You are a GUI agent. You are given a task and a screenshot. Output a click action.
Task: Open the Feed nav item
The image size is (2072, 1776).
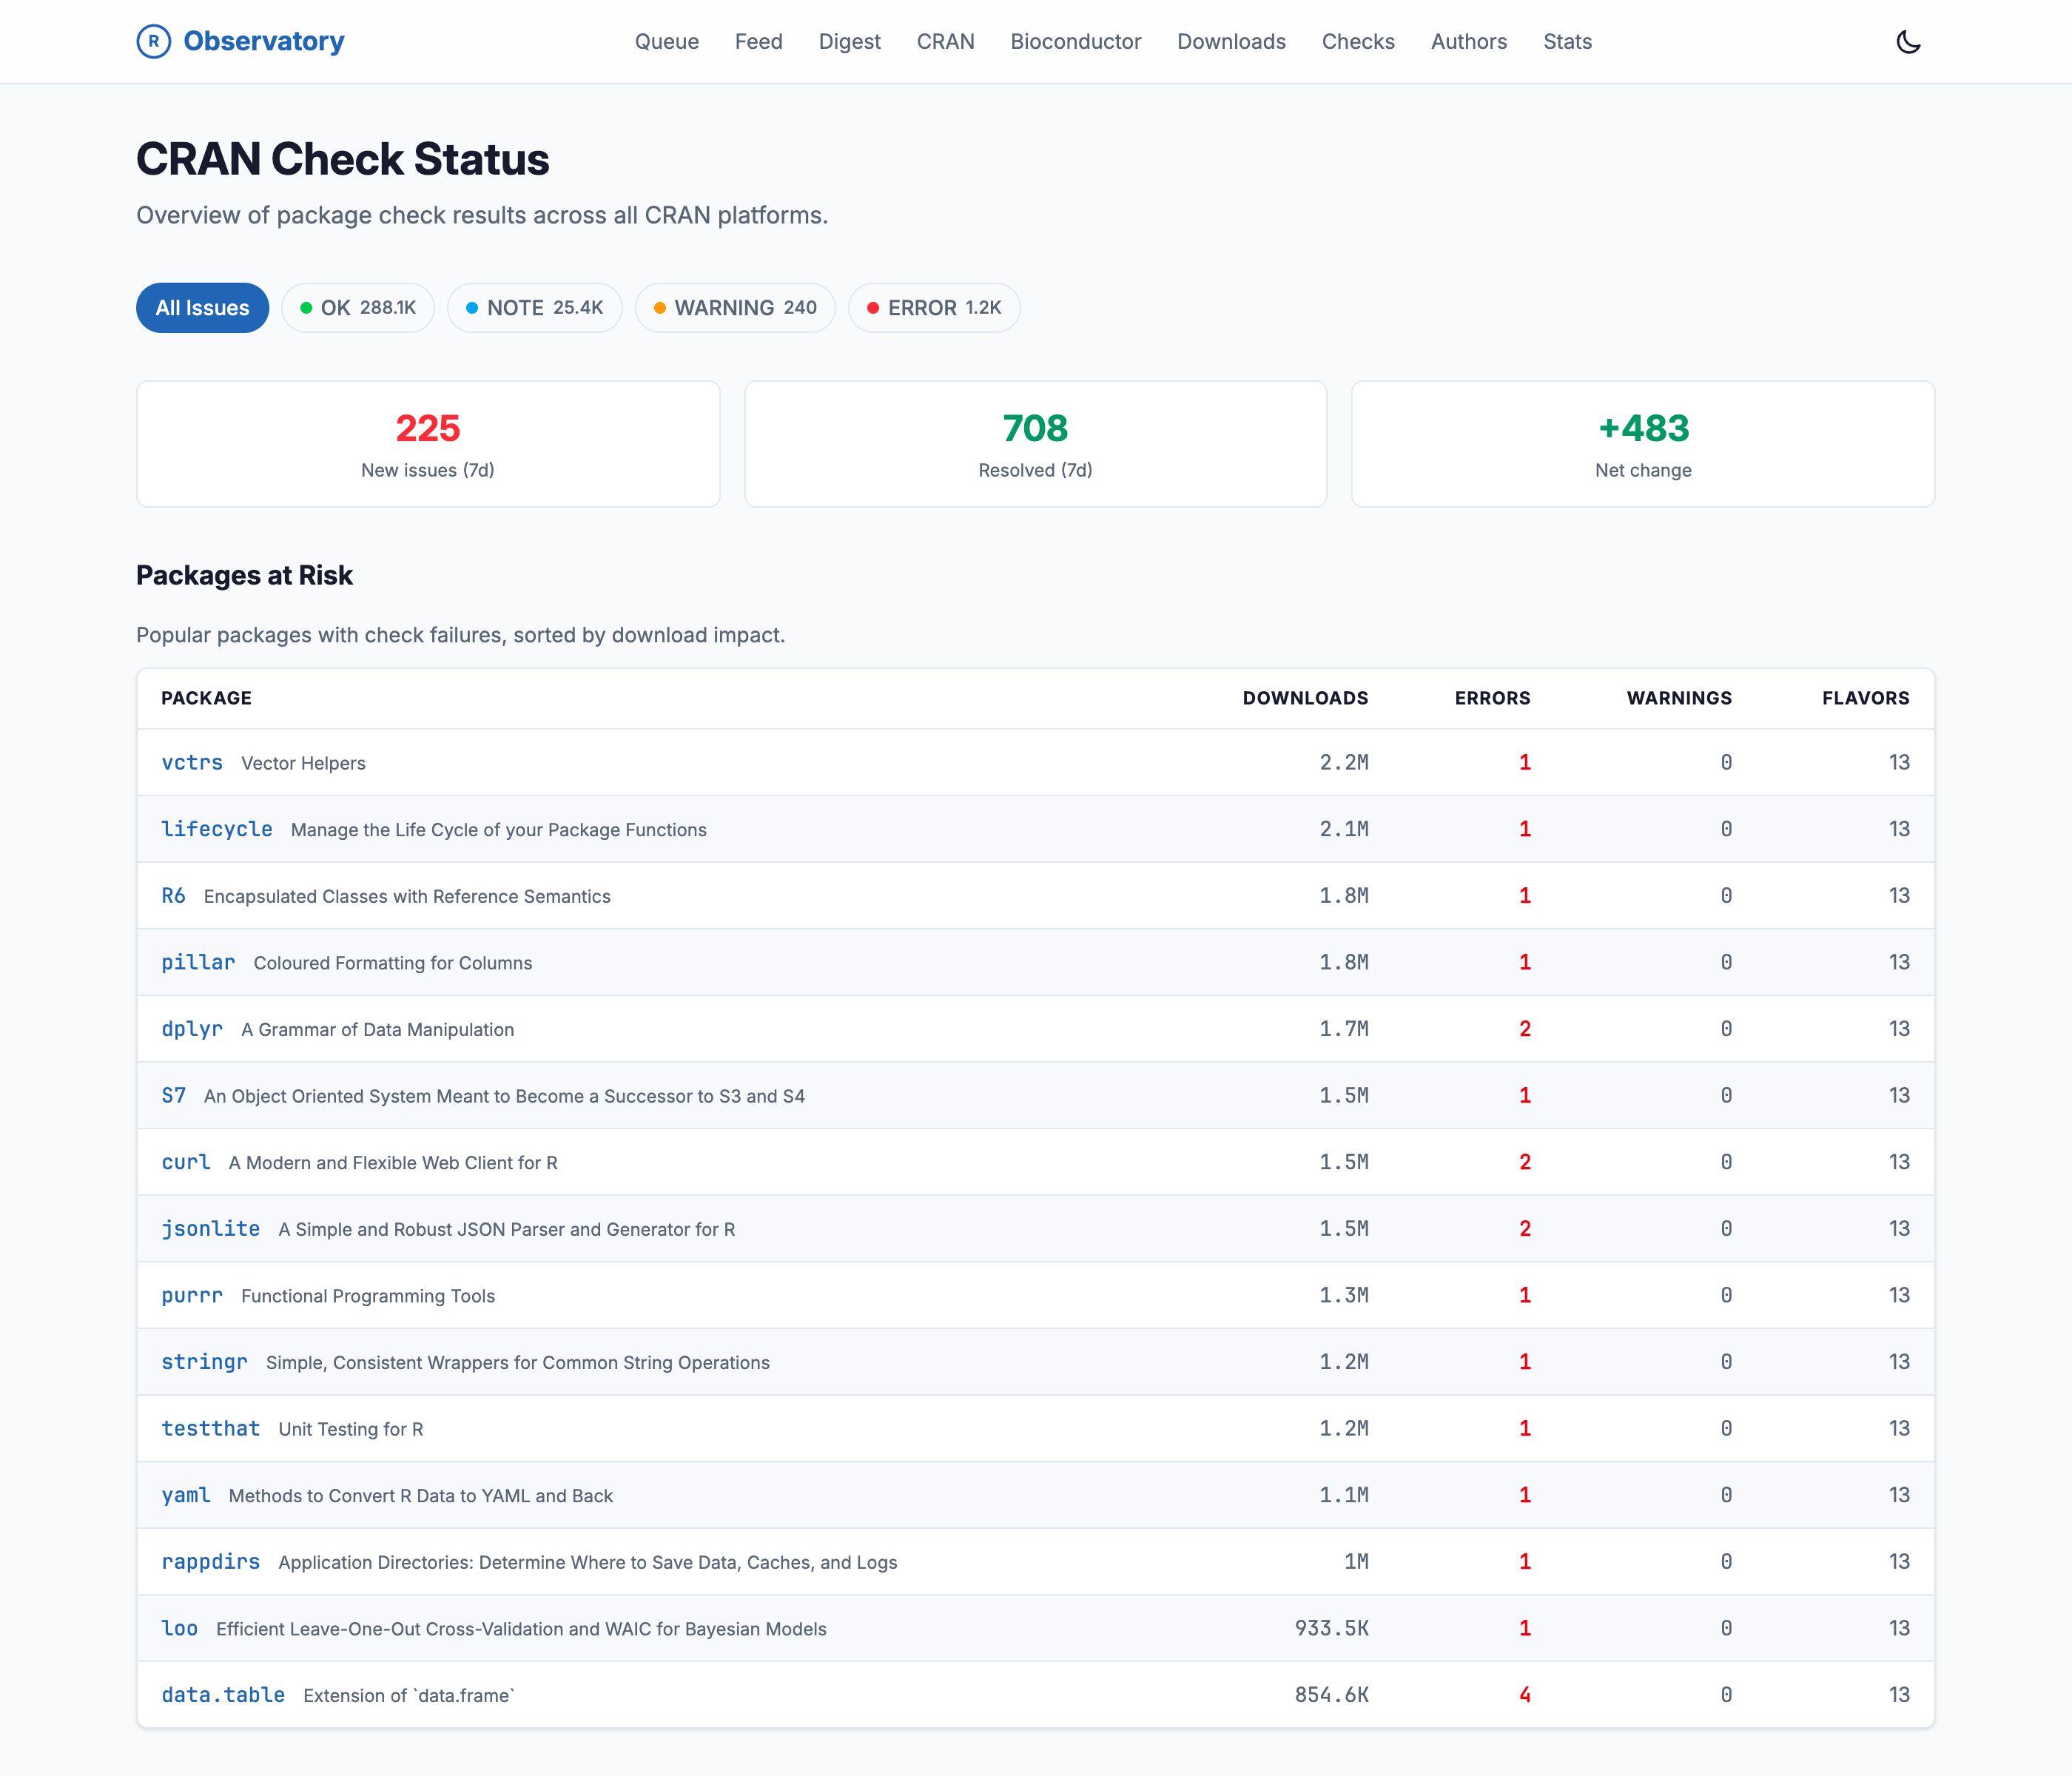(758, 41)
